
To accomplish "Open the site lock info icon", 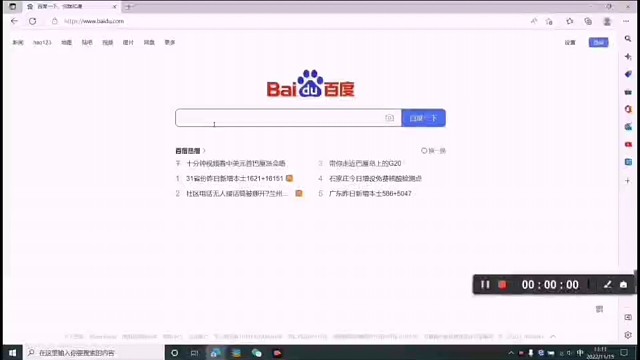I will (x=54, y=21).
